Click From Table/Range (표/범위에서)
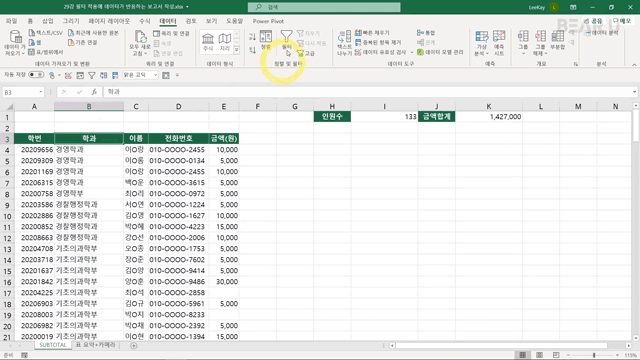The width and height of the screenshot is (640, 360). pos(45,52)
